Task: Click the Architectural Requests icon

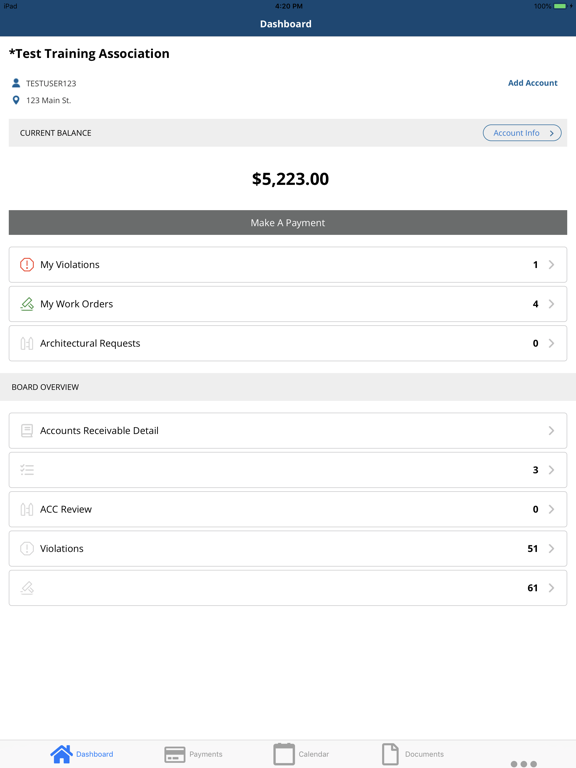Action: coord(27,343)
